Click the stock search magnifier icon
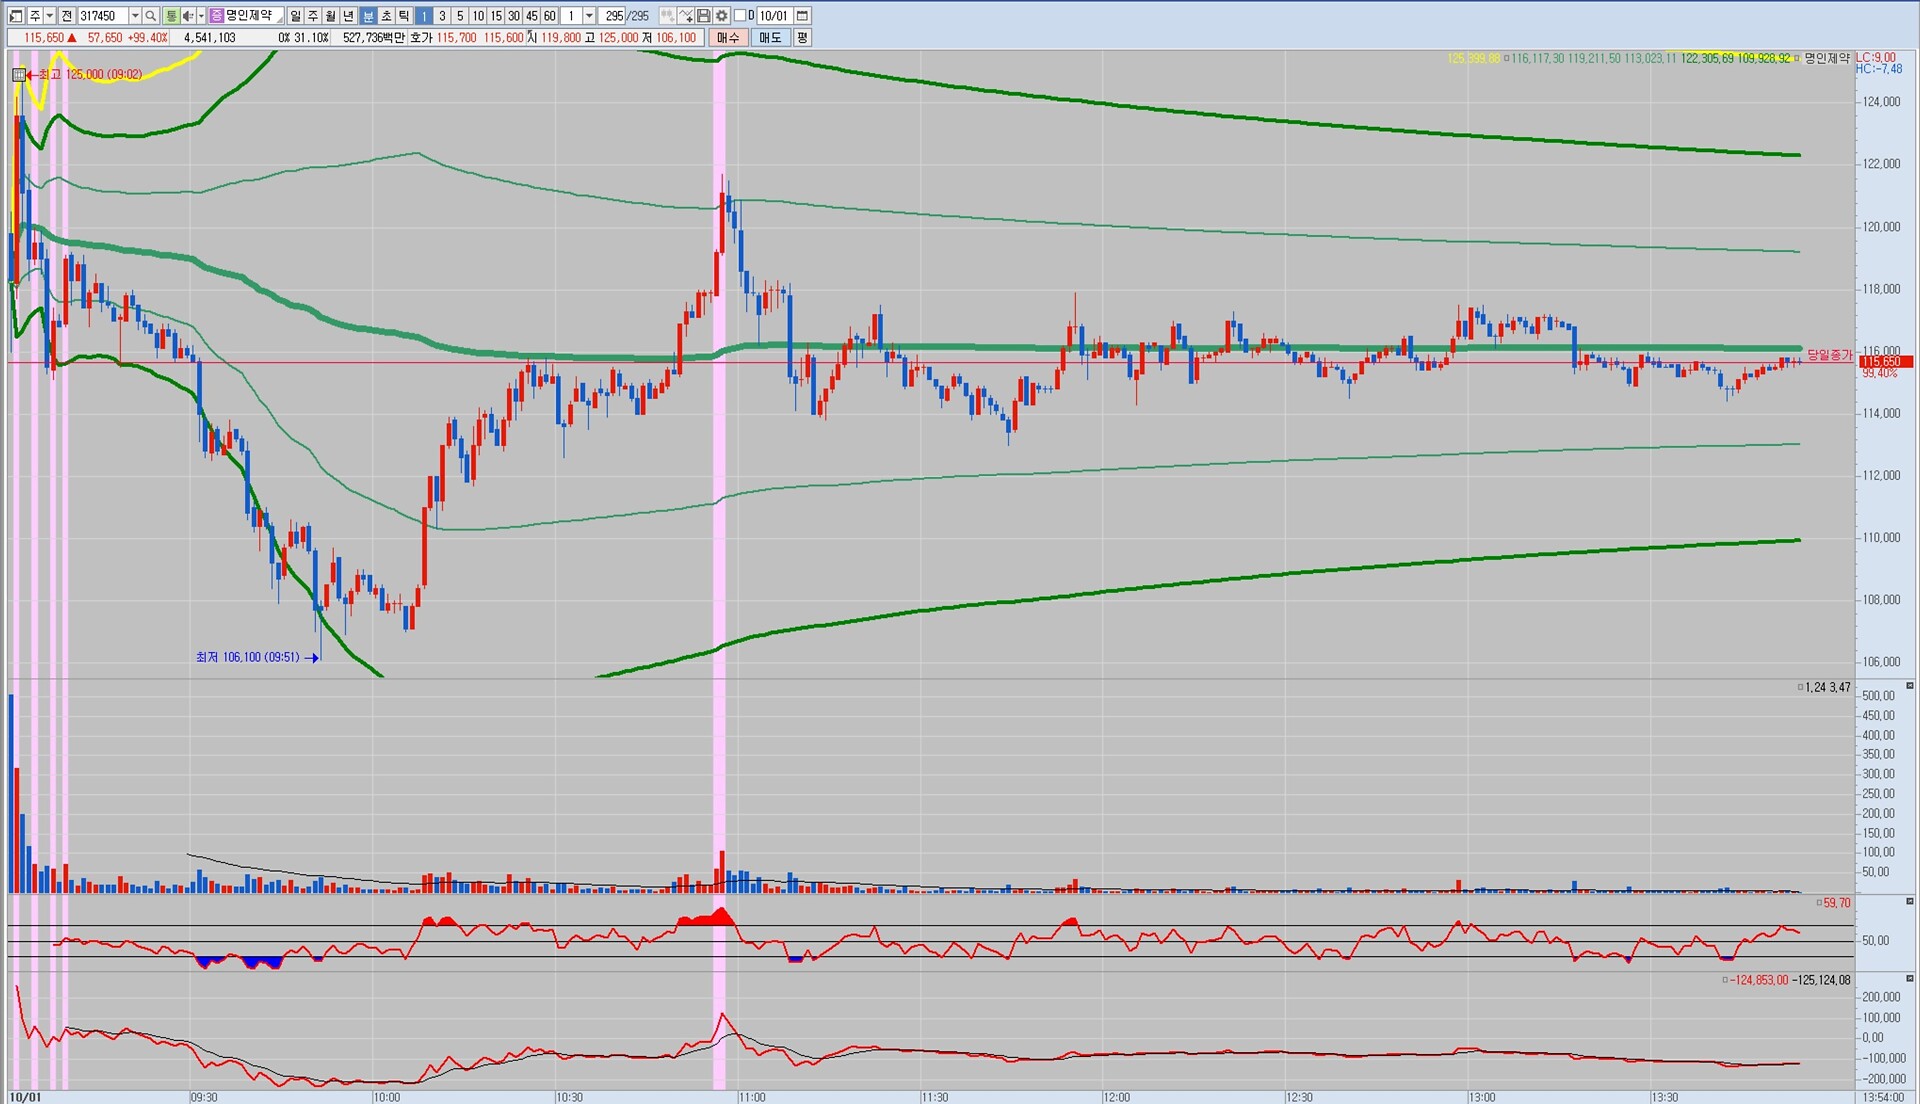1920x1104 pixels. (x=151, y=16)
